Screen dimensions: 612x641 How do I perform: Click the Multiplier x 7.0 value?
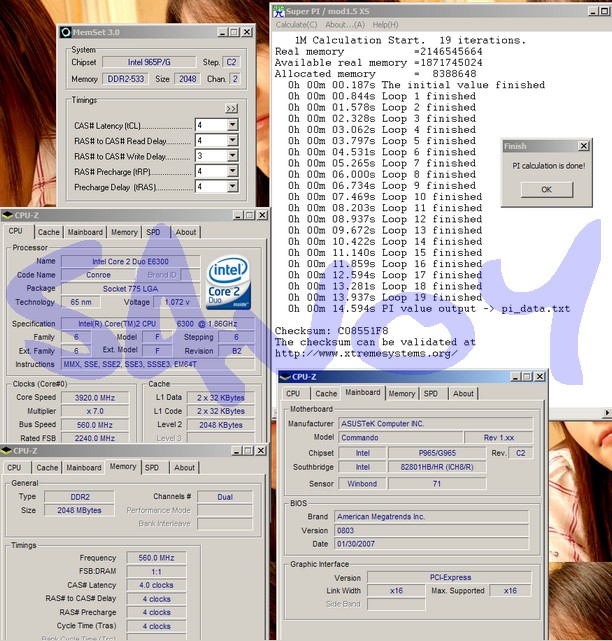click(x=94, y=411)
